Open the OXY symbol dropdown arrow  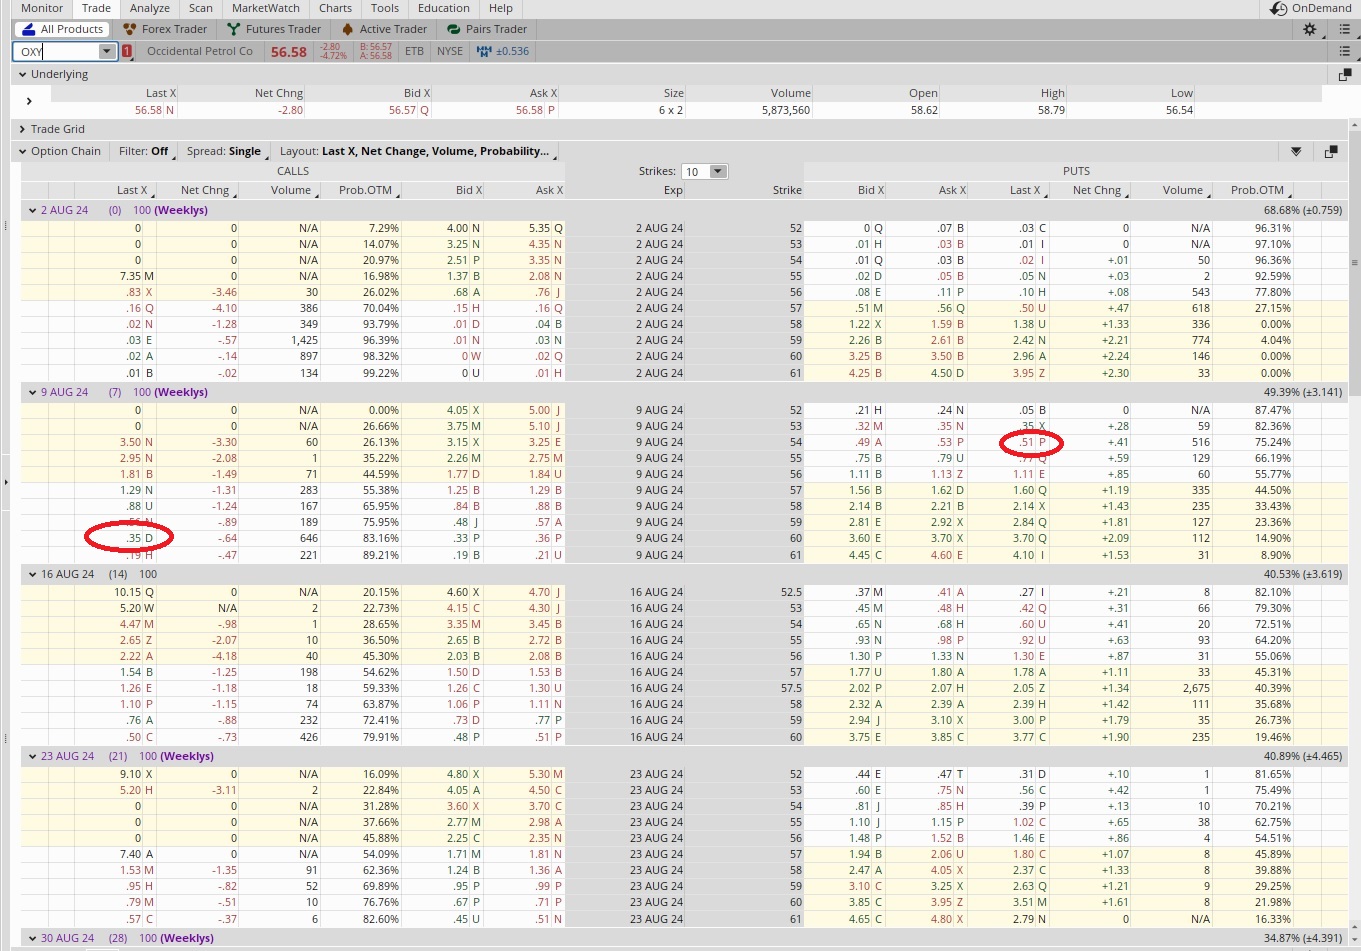[x=107, y=51]
